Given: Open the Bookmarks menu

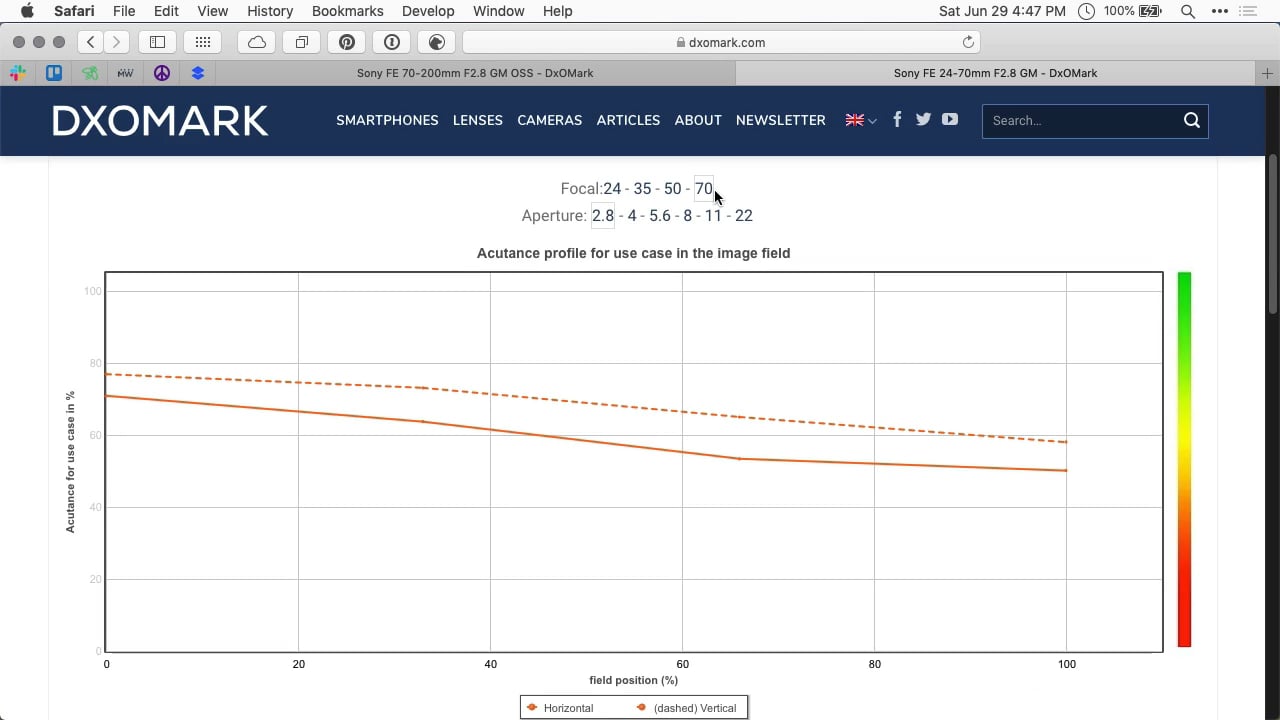Looking at the screenshot, I should tap(347, 11).
